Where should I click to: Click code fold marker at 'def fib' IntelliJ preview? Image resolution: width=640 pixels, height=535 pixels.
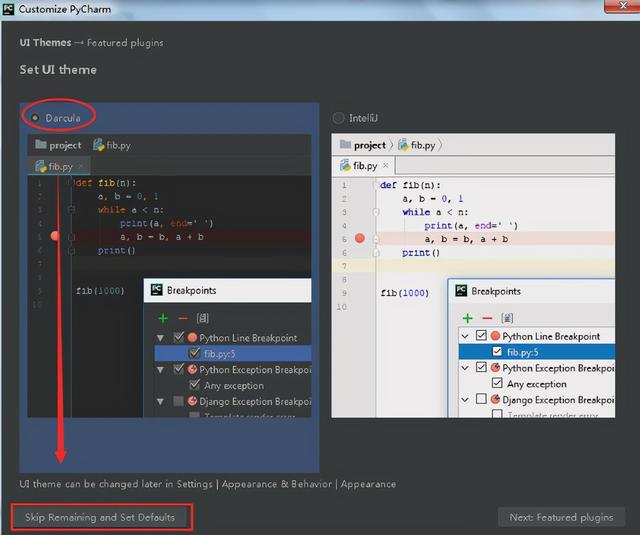coord(376,185)
